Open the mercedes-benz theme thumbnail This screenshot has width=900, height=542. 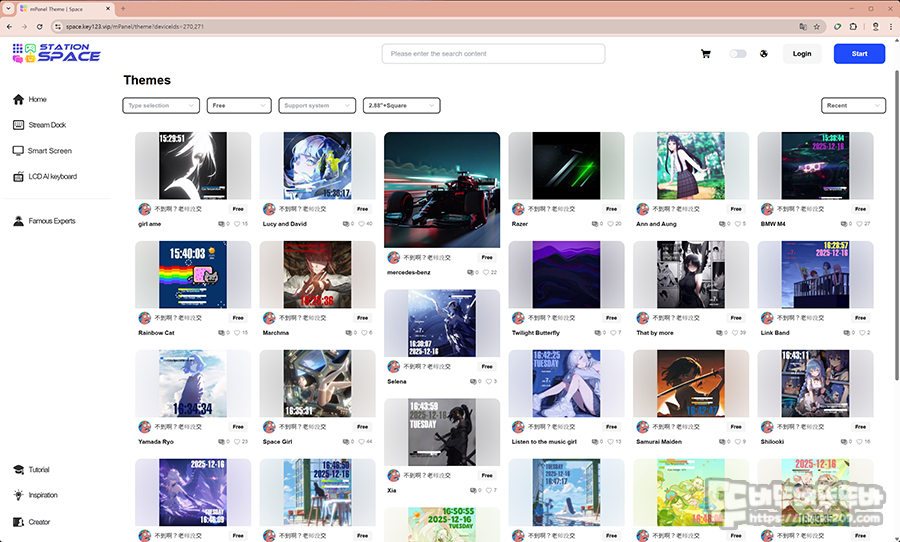pyautogui.click(x=442, y=189)
